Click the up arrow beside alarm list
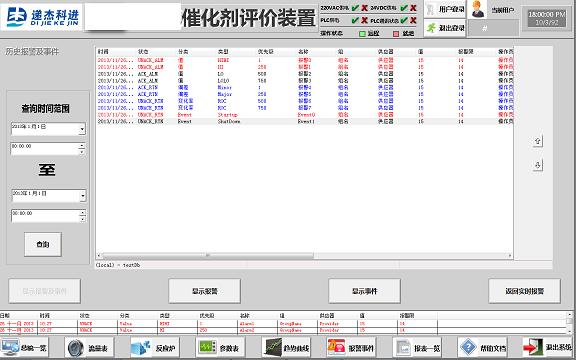This screenshot has height=360, width=576. [x=538, y=141]
